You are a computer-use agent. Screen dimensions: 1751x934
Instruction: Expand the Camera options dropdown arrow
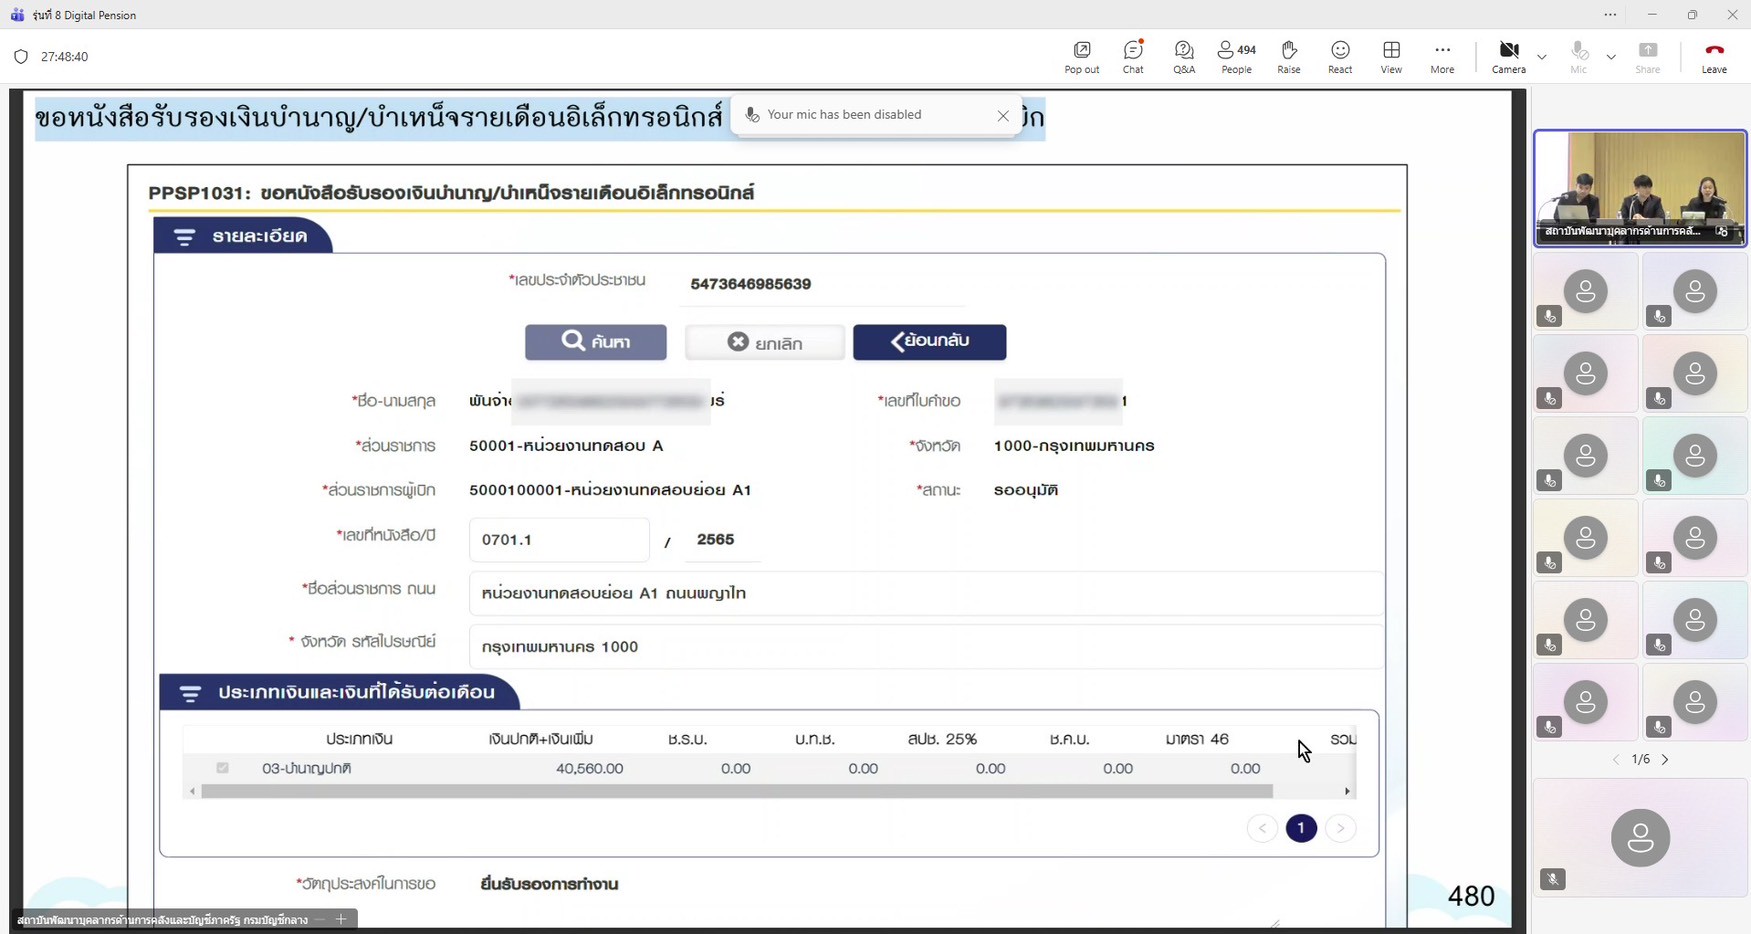[1542, 57]
